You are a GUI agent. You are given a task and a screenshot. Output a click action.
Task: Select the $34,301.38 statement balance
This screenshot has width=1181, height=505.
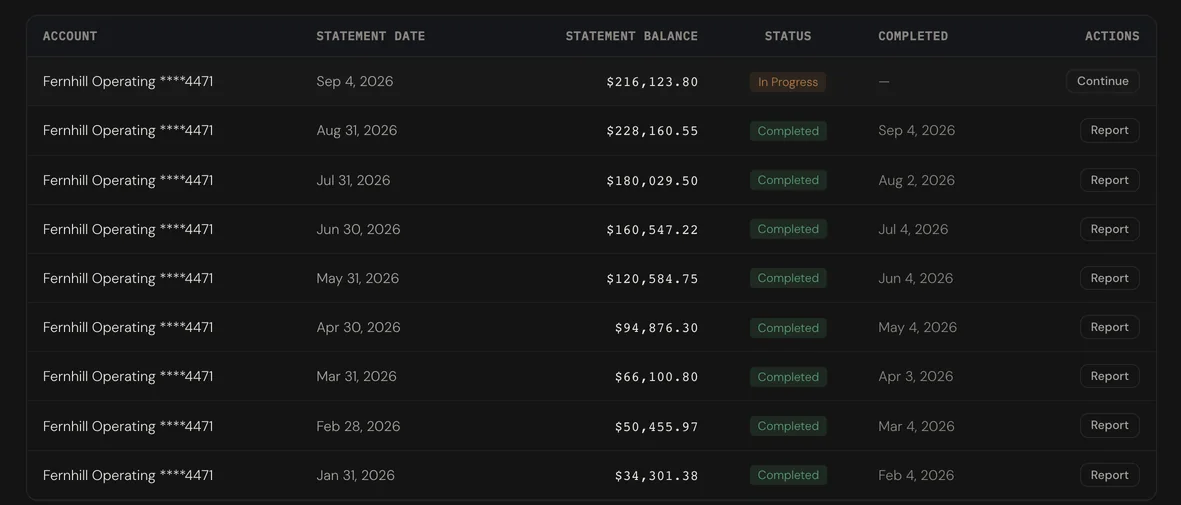coord(657,476)
